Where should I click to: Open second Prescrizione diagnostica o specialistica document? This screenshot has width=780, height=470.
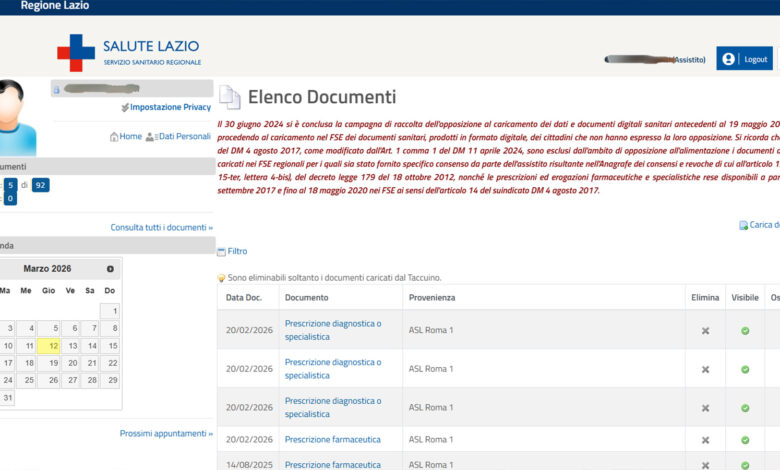tap(333, 369)
